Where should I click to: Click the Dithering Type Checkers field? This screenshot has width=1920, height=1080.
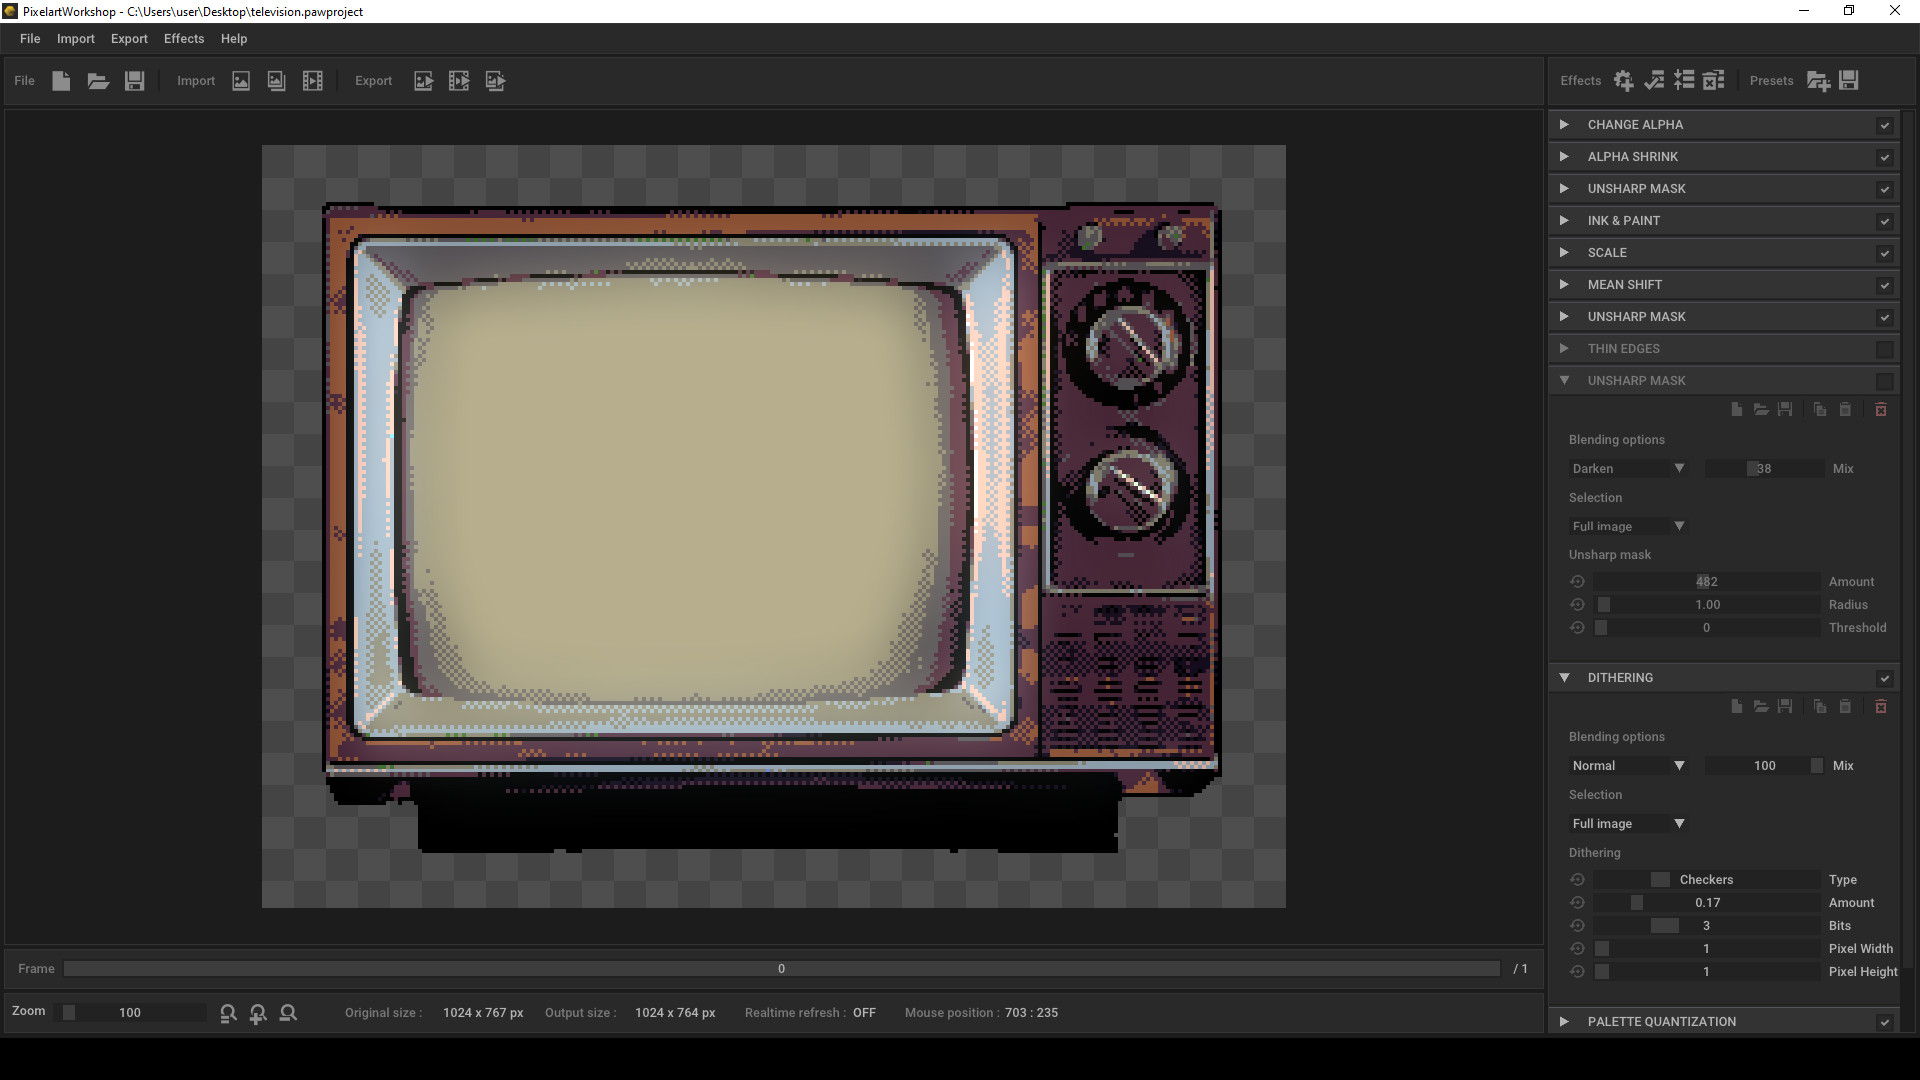(x=1707, y=880)
